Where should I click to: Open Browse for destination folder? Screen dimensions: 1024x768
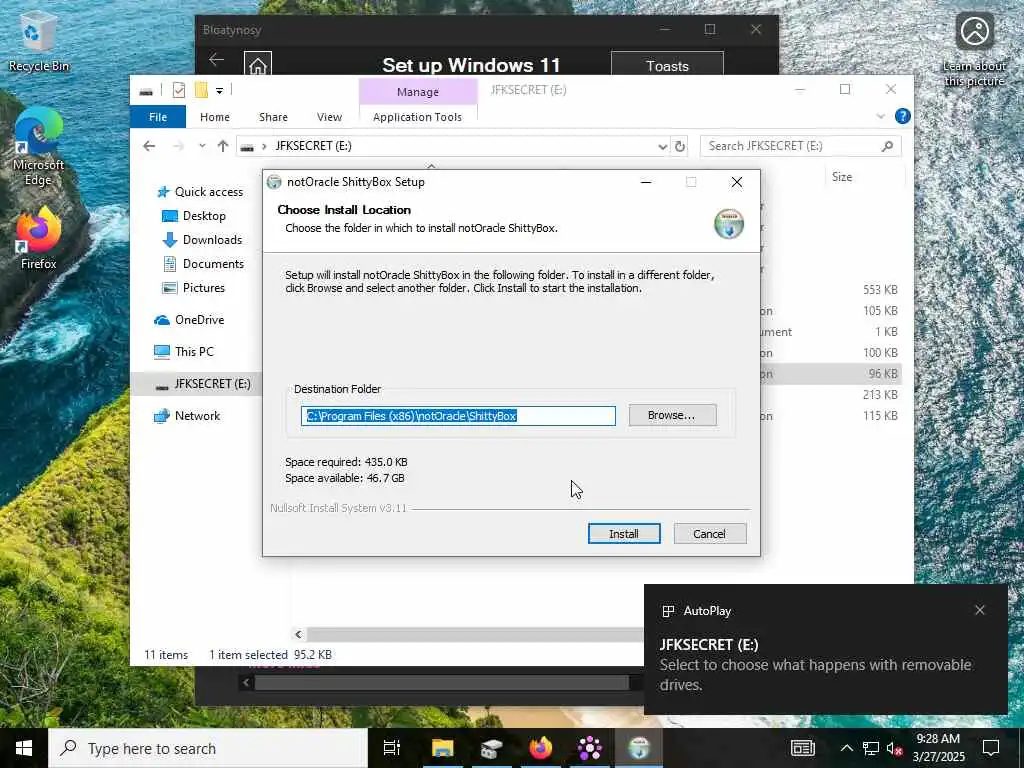pos(672,415)
